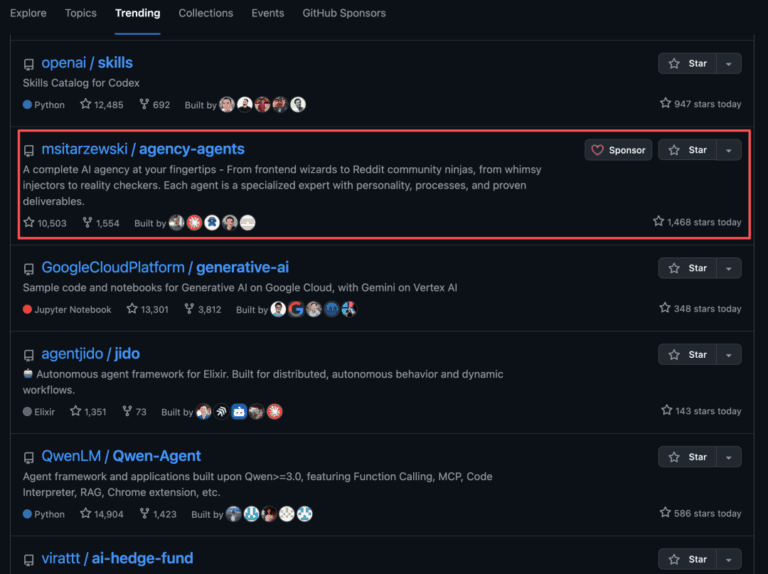This screenshot has height=574, width=768.
Task: View 73 forks of jido
Action: tap(134, 411)
